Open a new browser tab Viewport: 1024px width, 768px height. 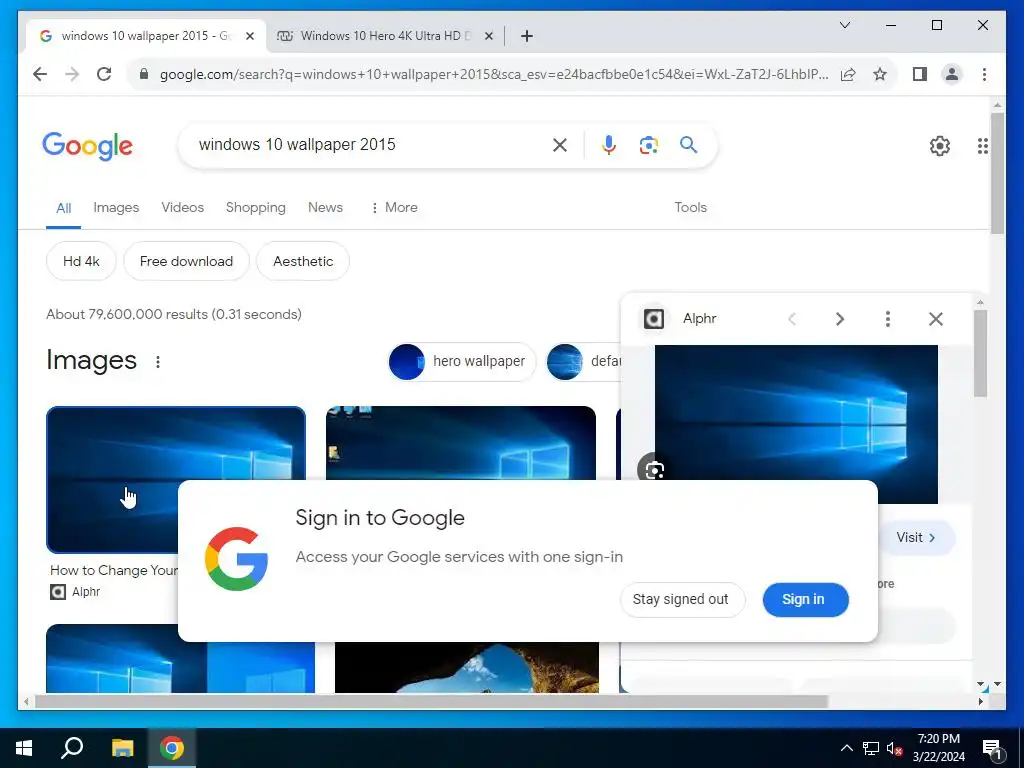(x=527, y=36)
